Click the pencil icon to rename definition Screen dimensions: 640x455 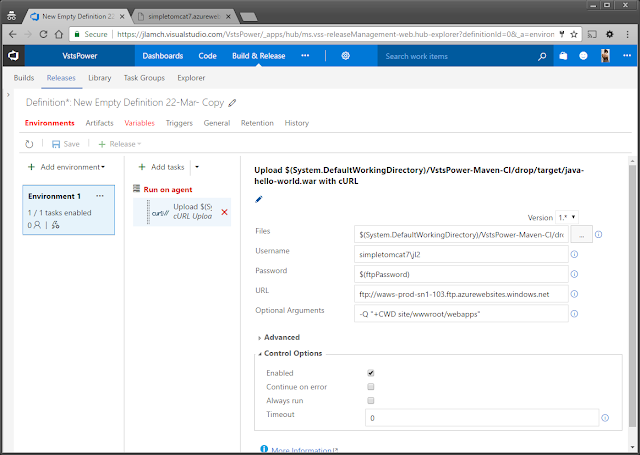click(232, 103)
